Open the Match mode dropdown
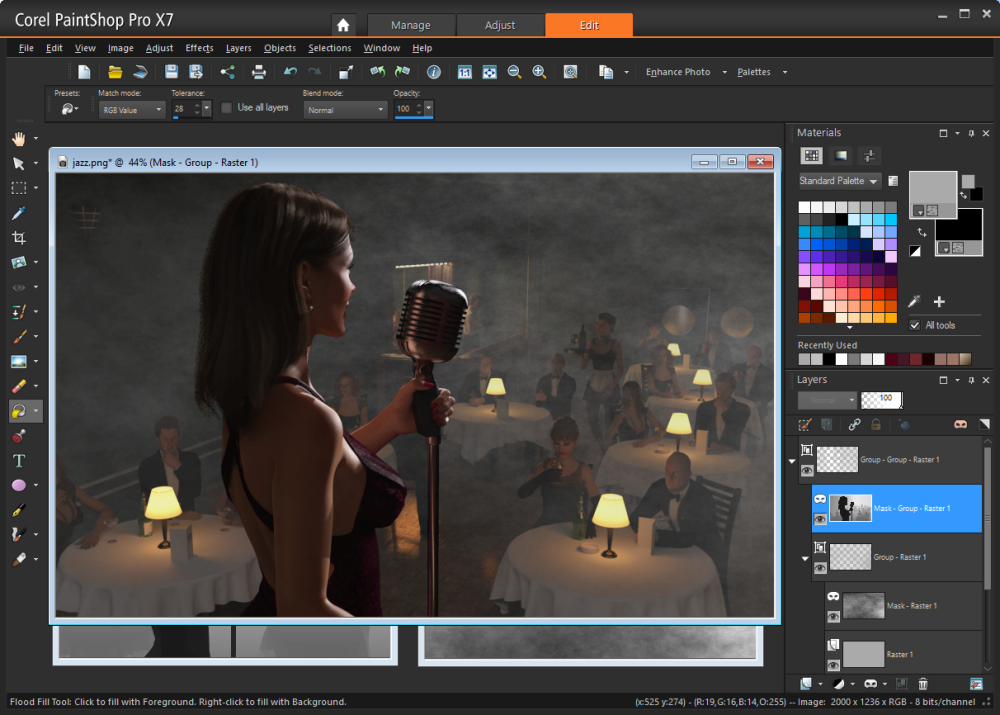This screenshot has height=715, width=1000. pyautogui.click(x=132, y=110)
